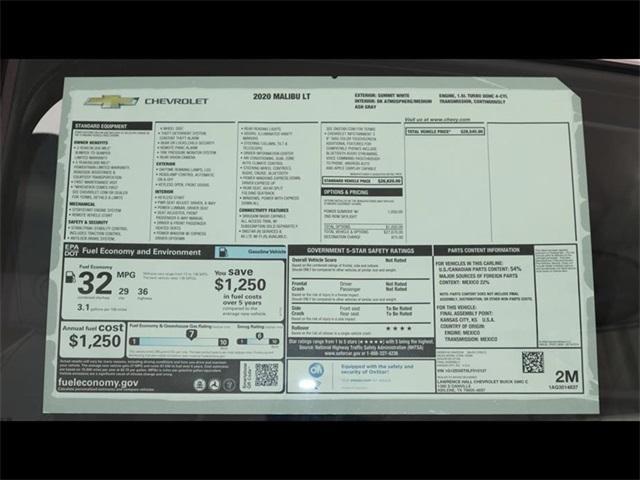
Task: Click the Rollover star rating icons
Action: click(399, 327)
